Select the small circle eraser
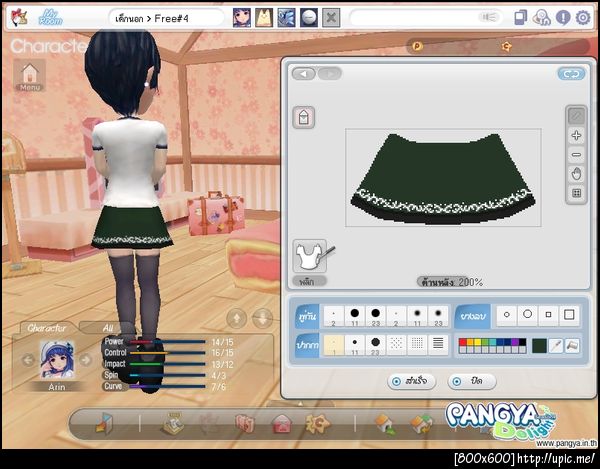Screen dimensions: 600x469 tap(507, 315)
